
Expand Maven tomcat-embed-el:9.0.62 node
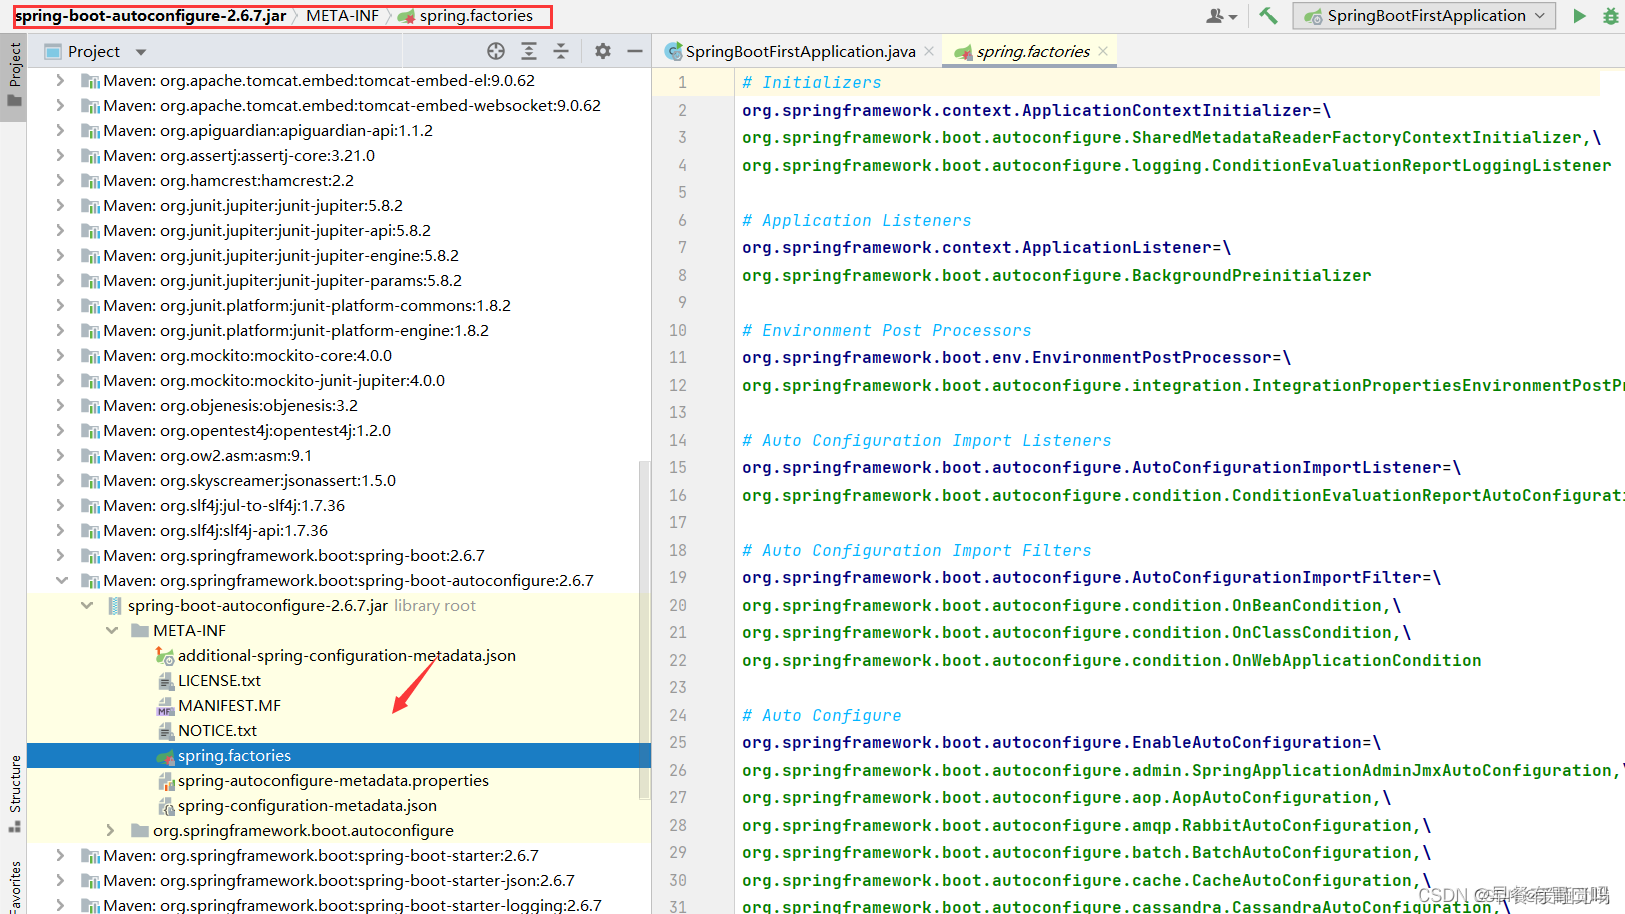coord(60,80)
